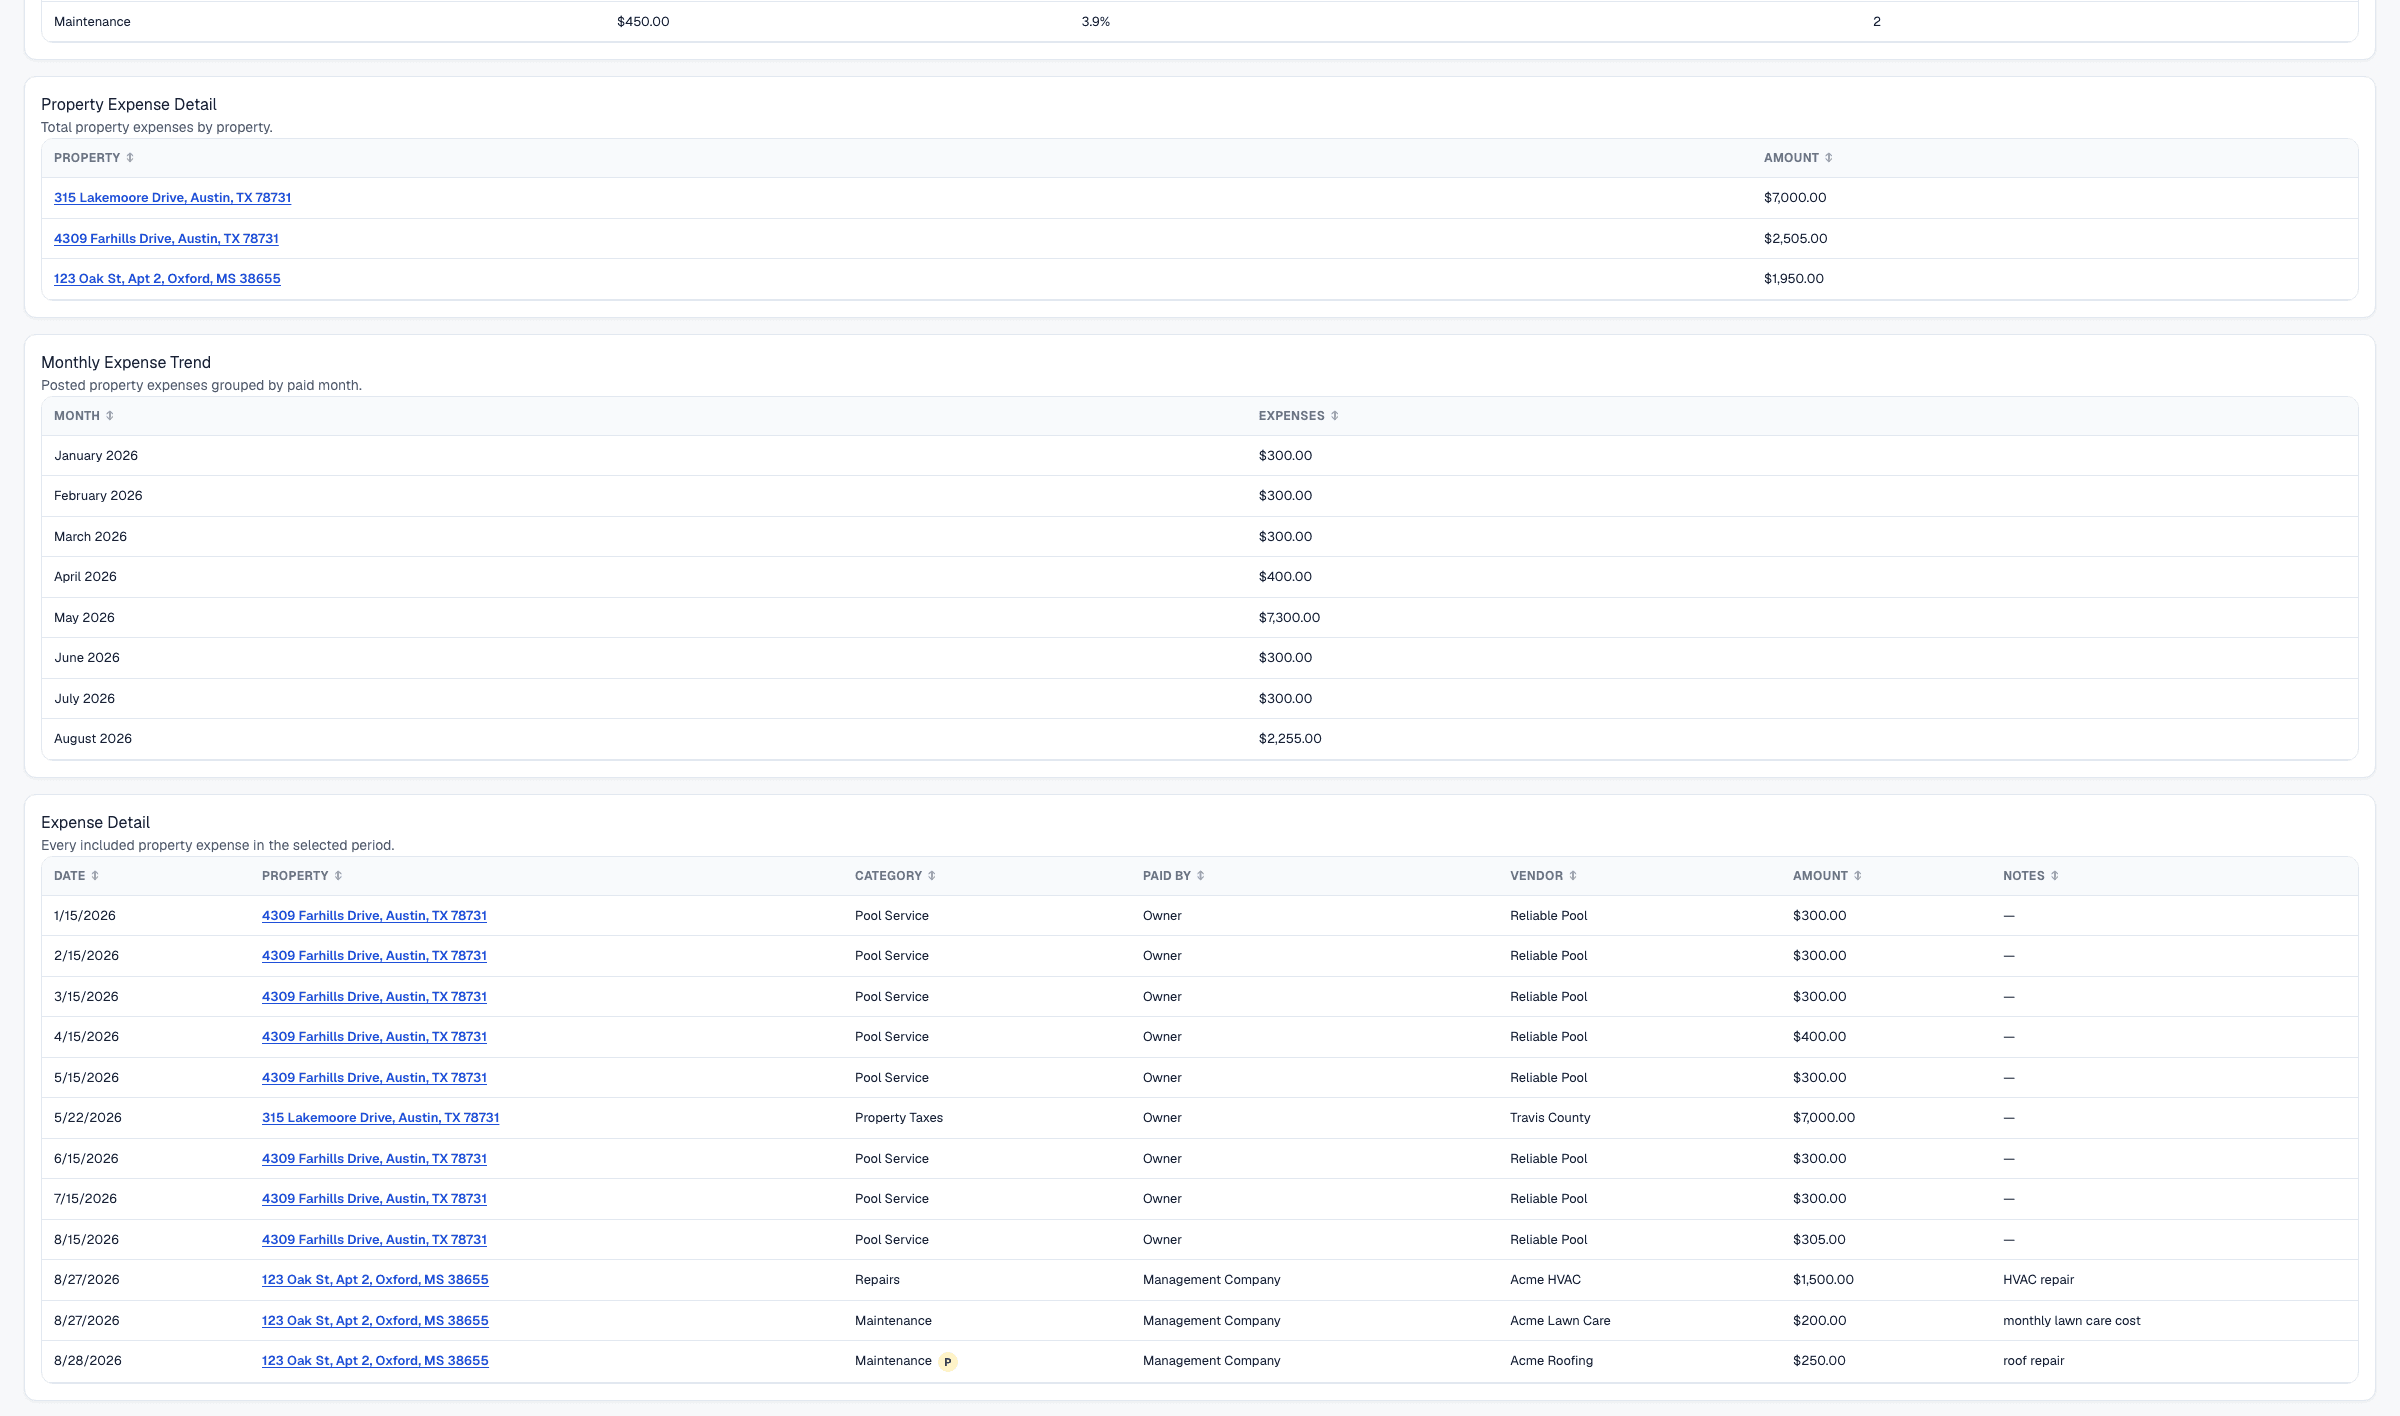The height and width of the screenshot is (1416, 2400).
Task: Click the January 2026 month row
Action: click(1199, 456)
